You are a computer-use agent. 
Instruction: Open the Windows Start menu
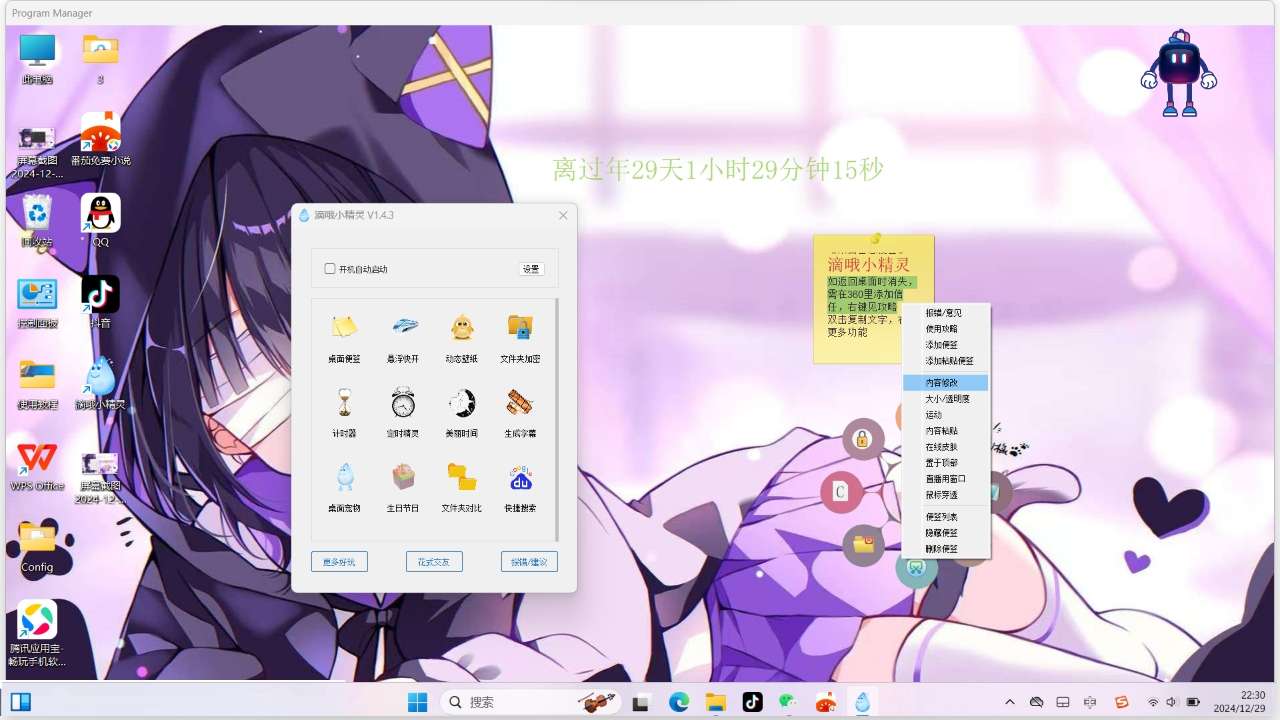(x=418, y=702)
